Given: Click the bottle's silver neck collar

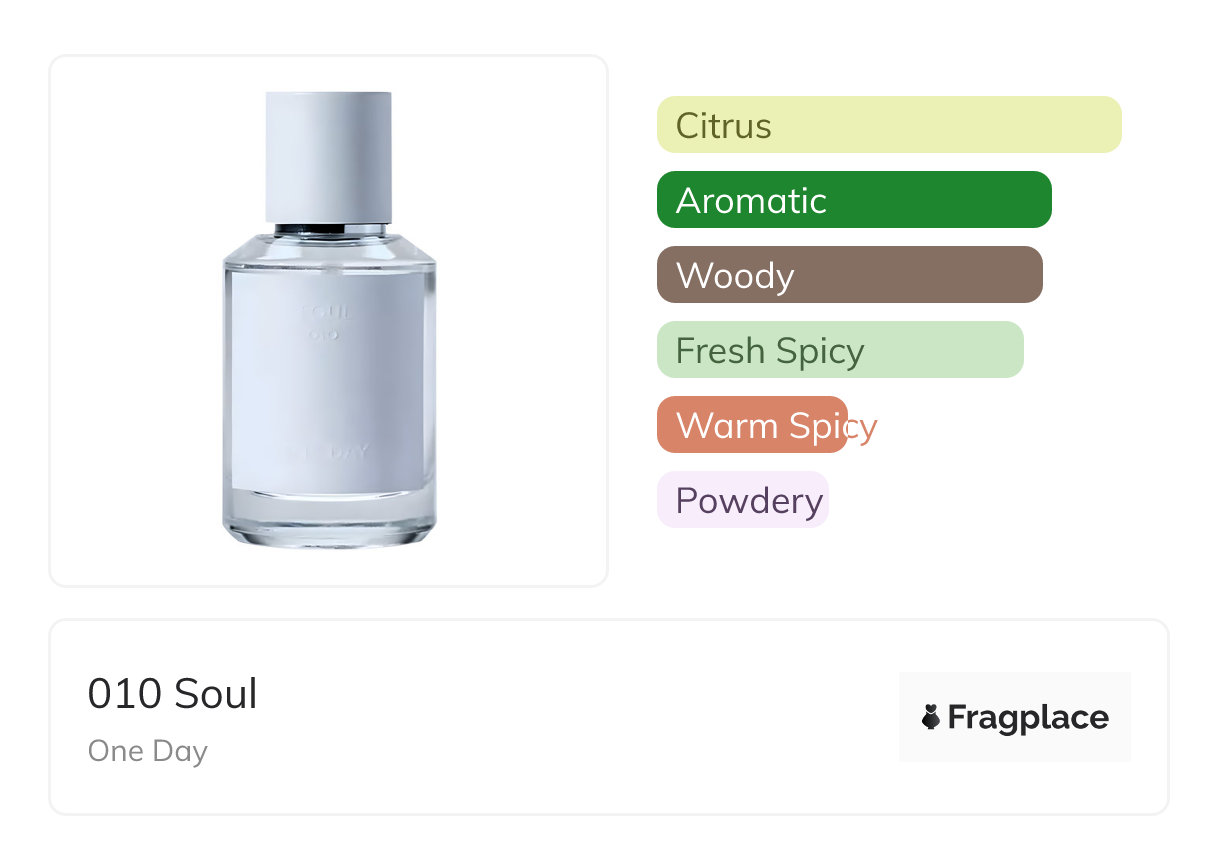Looking at the screenshot, I should tap(328, 229).
